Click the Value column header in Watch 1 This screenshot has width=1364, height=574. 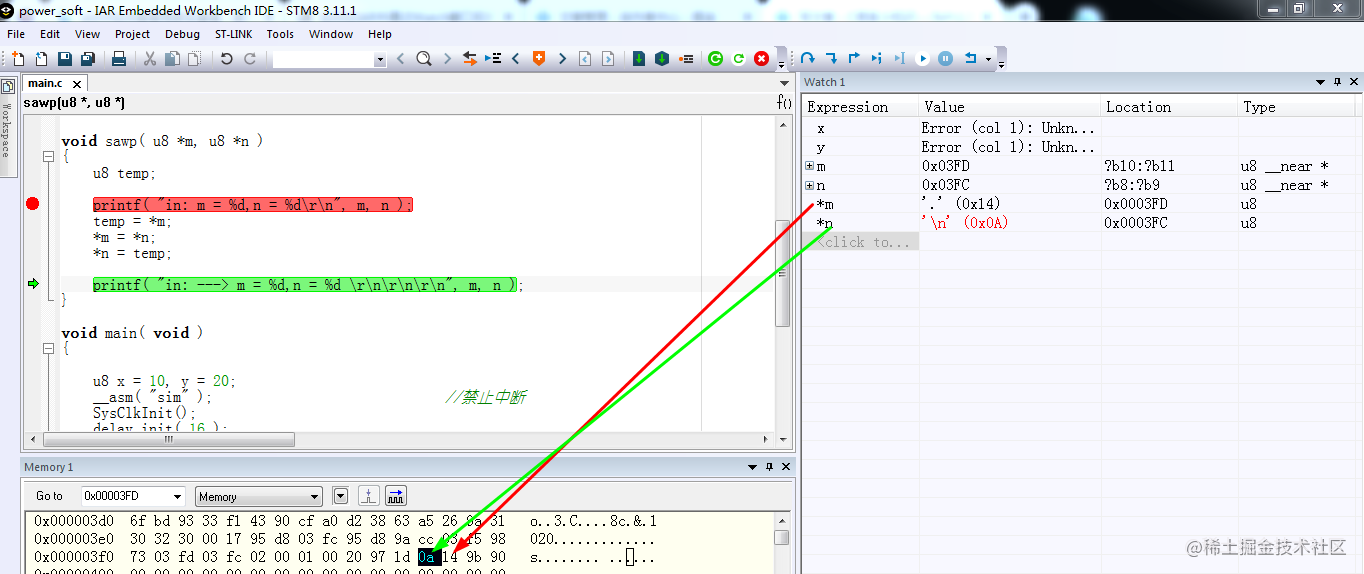click(x=1009, y=107)
